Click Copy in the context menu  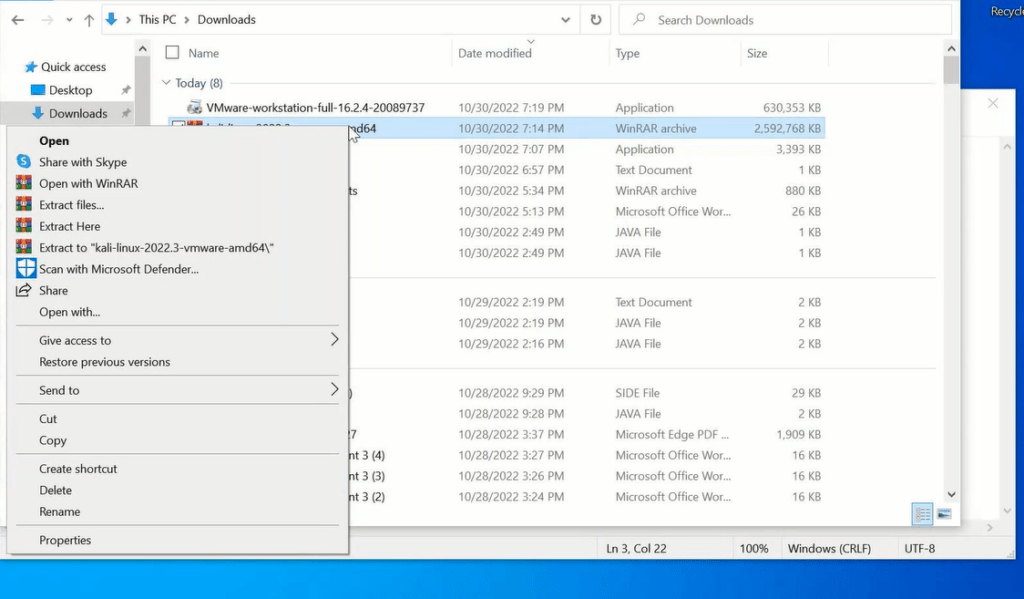tap(53, 440)
